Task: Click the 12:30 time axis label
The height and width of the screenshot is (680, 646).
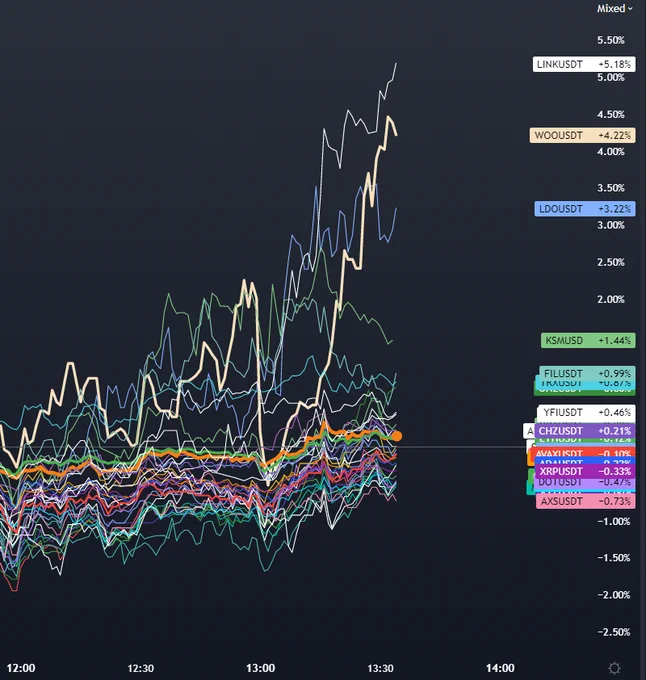Action: [x=140, y=668]
